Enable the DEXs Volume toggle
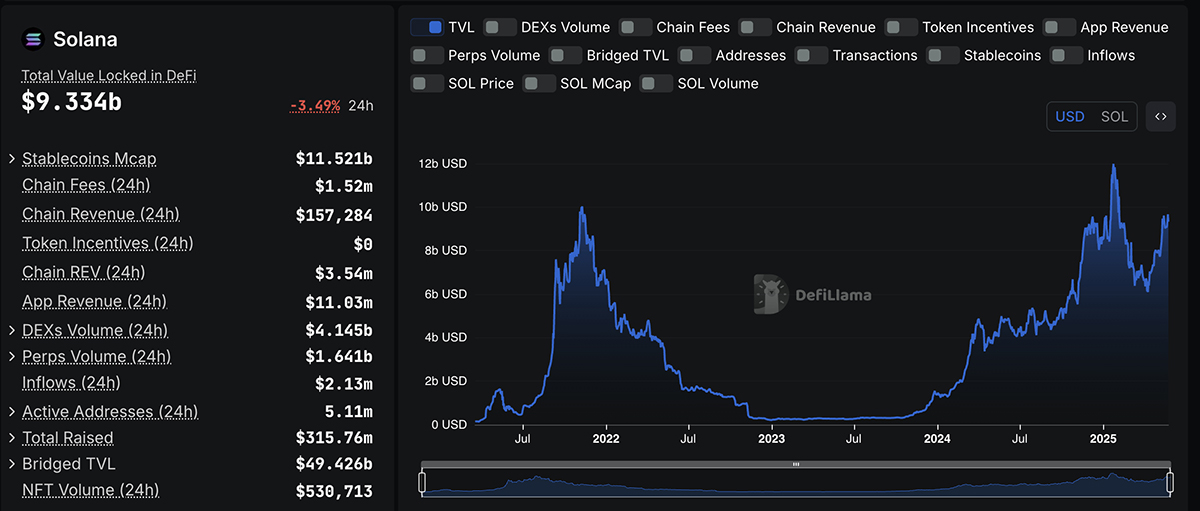This screenshot has height=511, width=1200. (x=501, y=27)
